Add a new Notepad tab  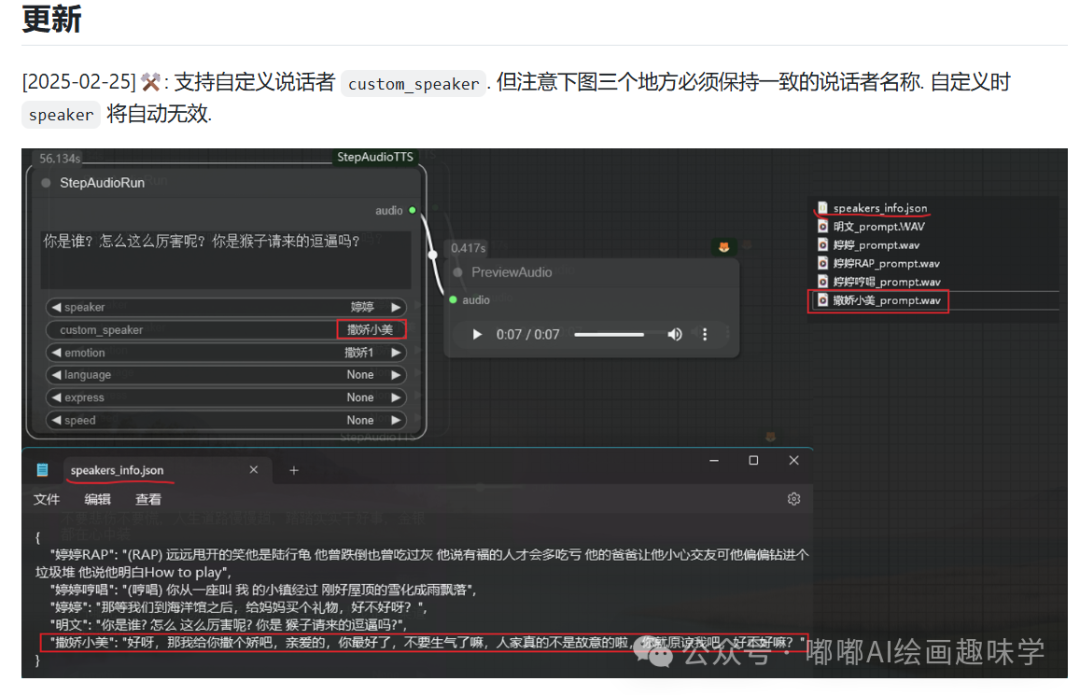click(293, 470)
